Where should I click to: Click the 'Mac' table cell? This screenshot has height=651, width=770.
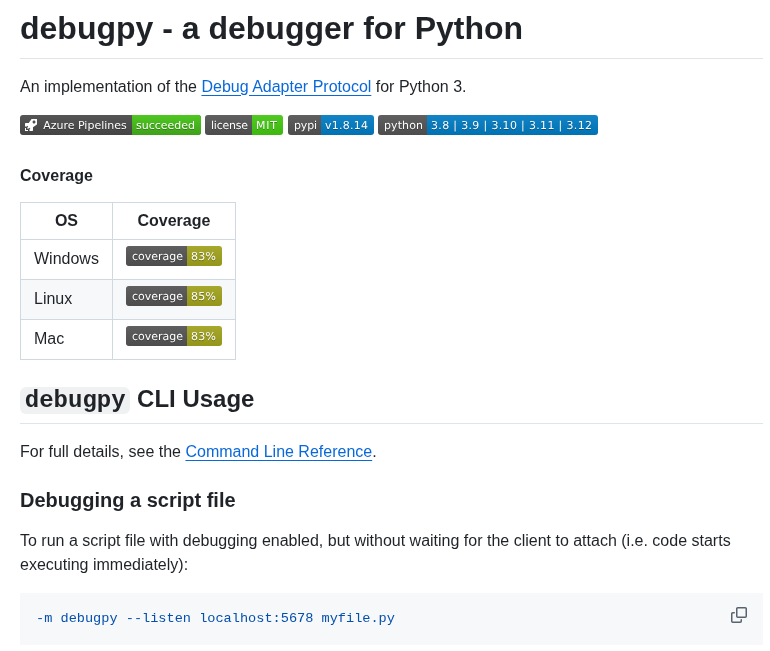coord(66,339)
